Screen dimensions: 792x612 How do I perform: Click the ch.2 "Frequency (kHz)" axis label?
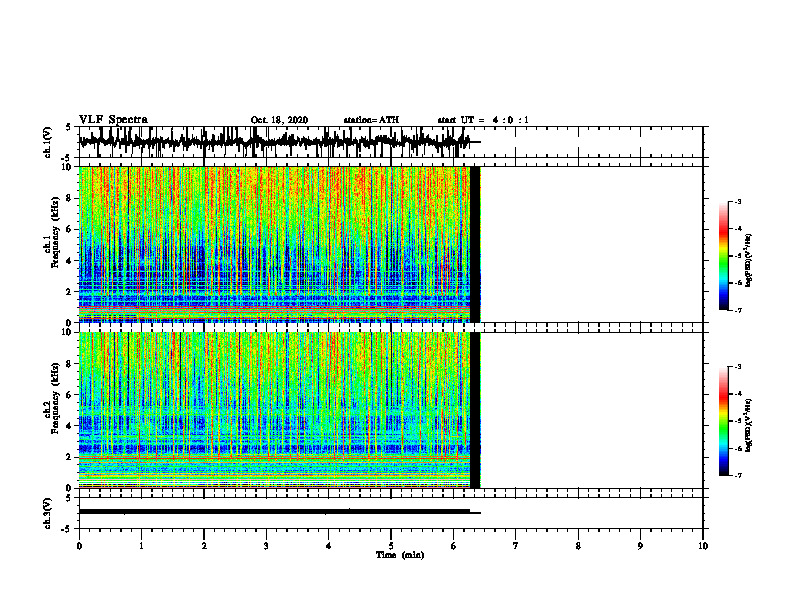(x=55, y=398)
